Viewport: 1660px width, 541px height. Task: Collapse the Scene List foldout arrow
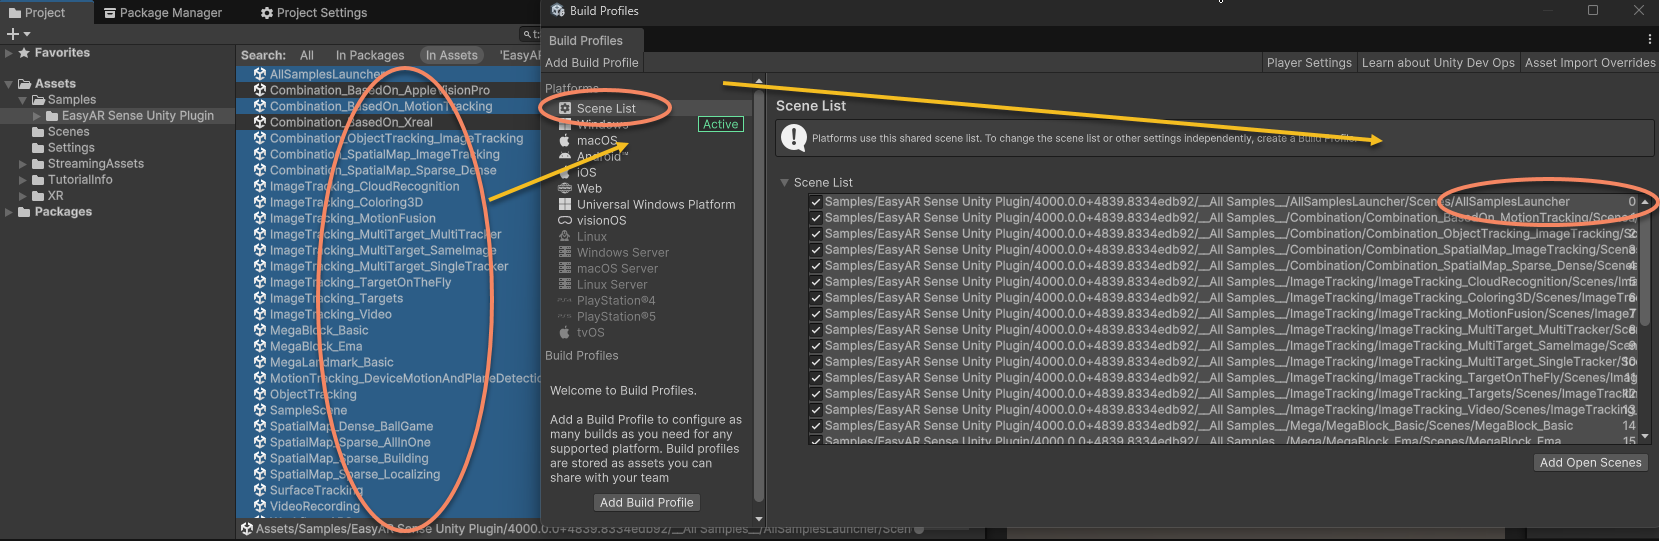[x=784, y=183]
